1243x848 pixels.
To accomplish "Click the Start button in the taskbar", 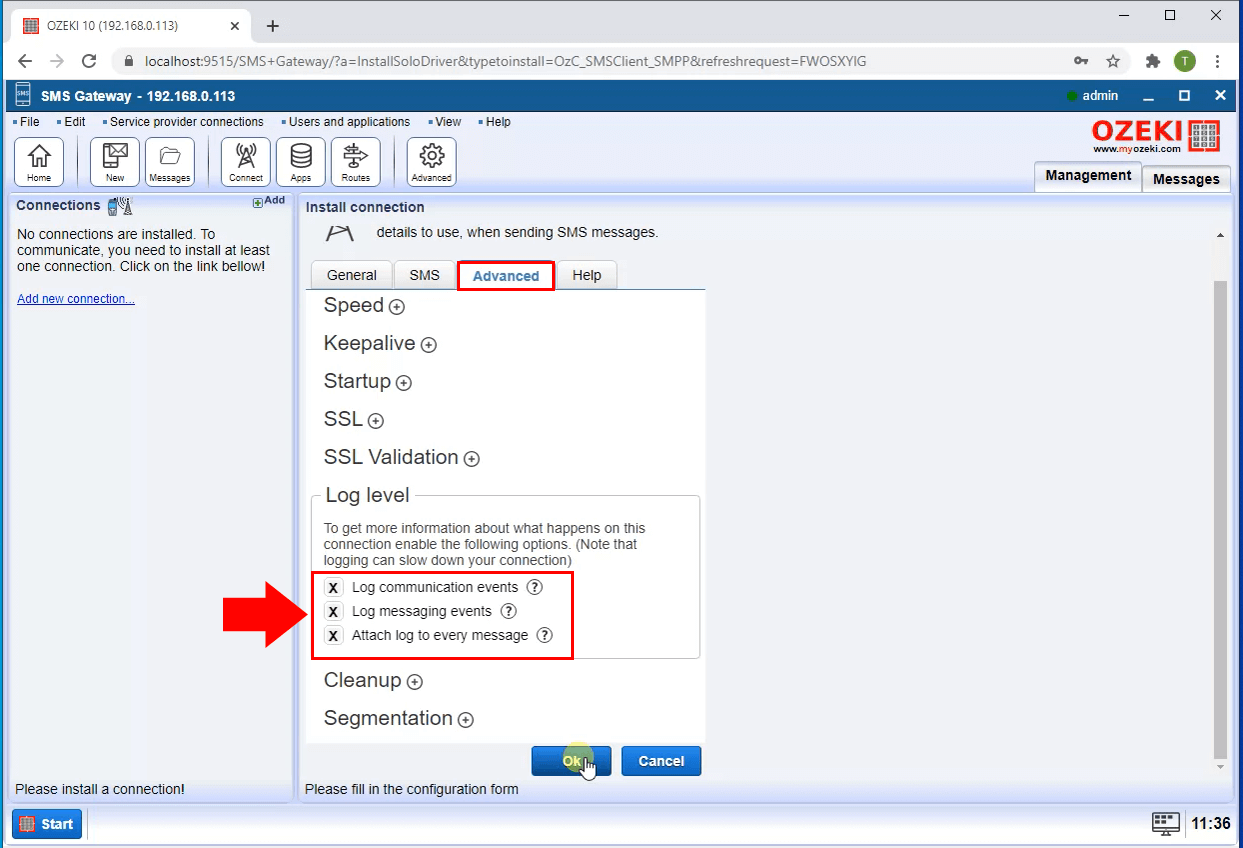I will point(46,823).
